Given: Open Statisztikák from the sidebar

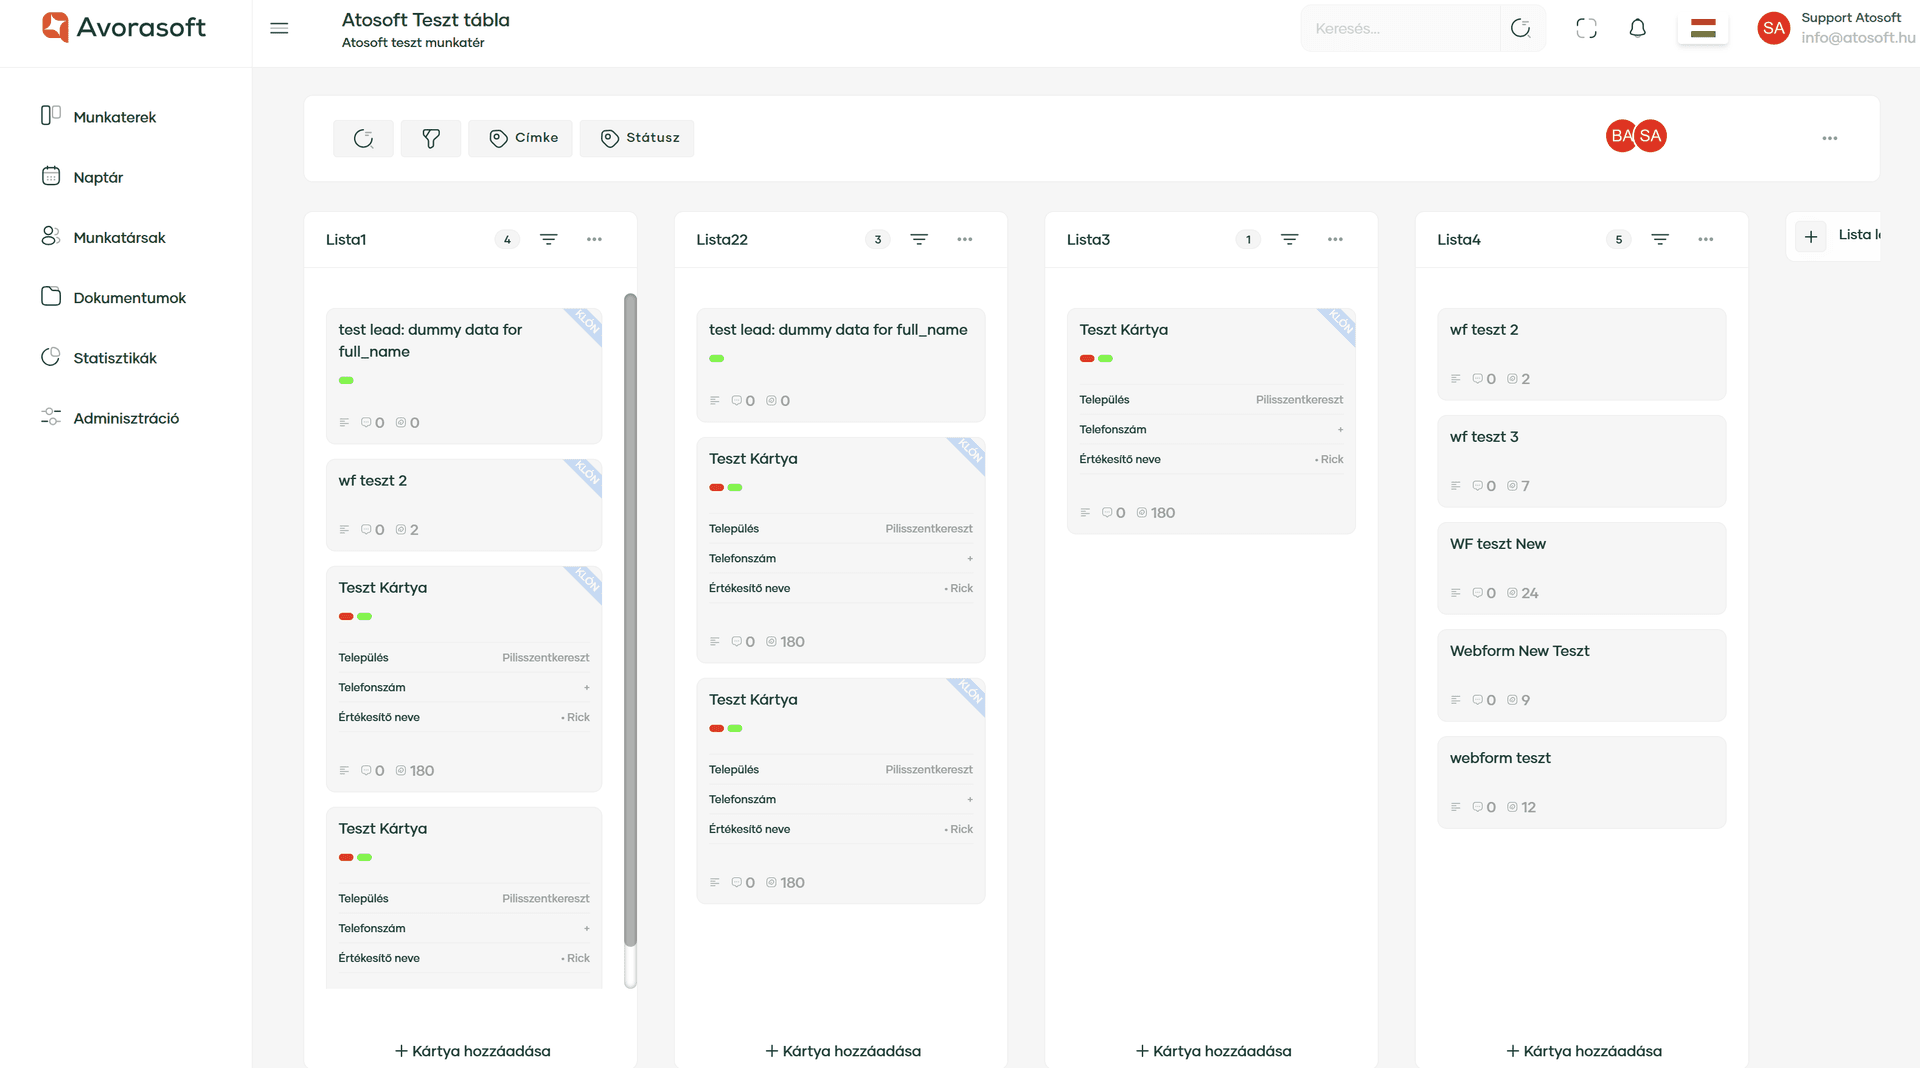Looking at the screenshot, I should pos(114,358).
